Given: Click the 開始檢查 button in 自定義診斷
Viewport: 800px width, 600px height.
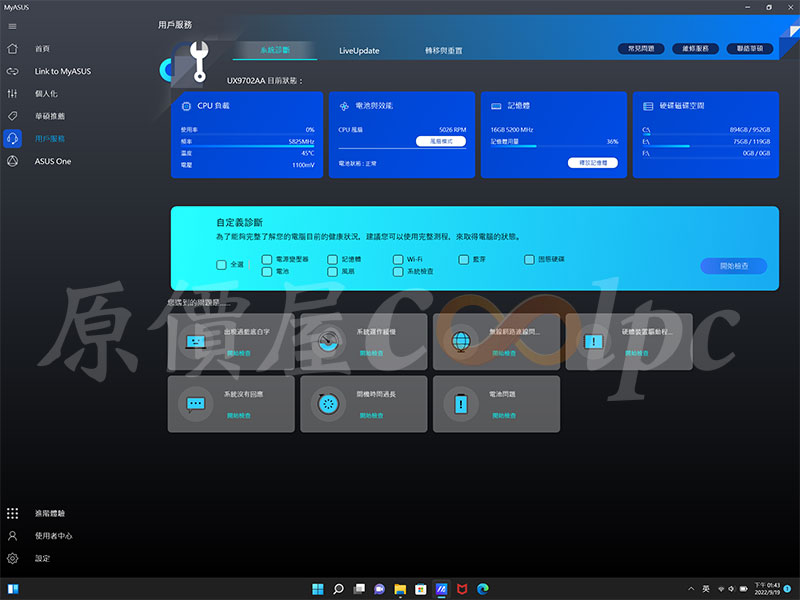Looking at the screenshot, I should pos(734,266).
